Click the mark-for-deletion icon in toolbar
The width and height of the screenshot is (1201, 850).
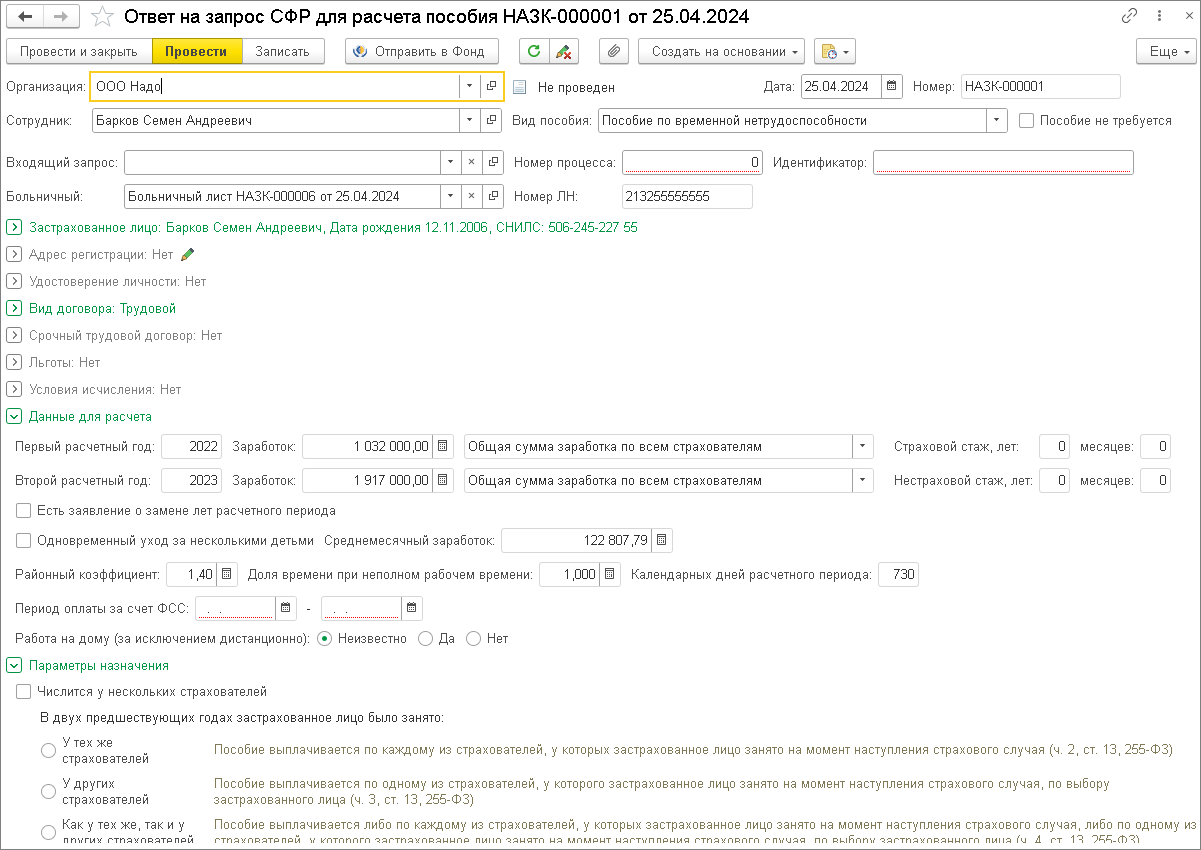[x=564, y=52]
